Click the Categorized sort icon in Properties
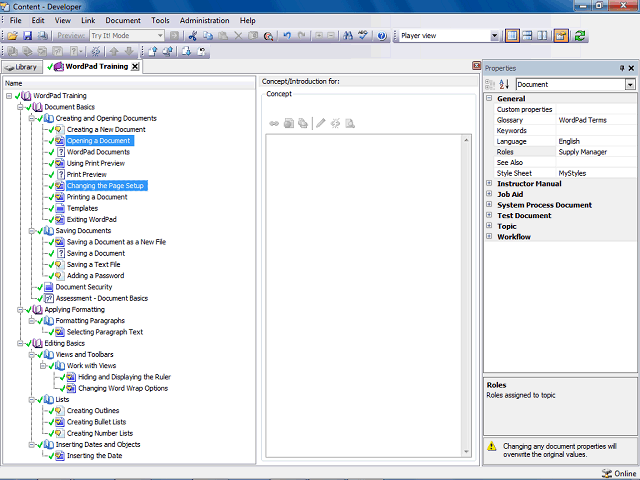The height and width of the screenshot is (480, 640). tap(490, 84)
